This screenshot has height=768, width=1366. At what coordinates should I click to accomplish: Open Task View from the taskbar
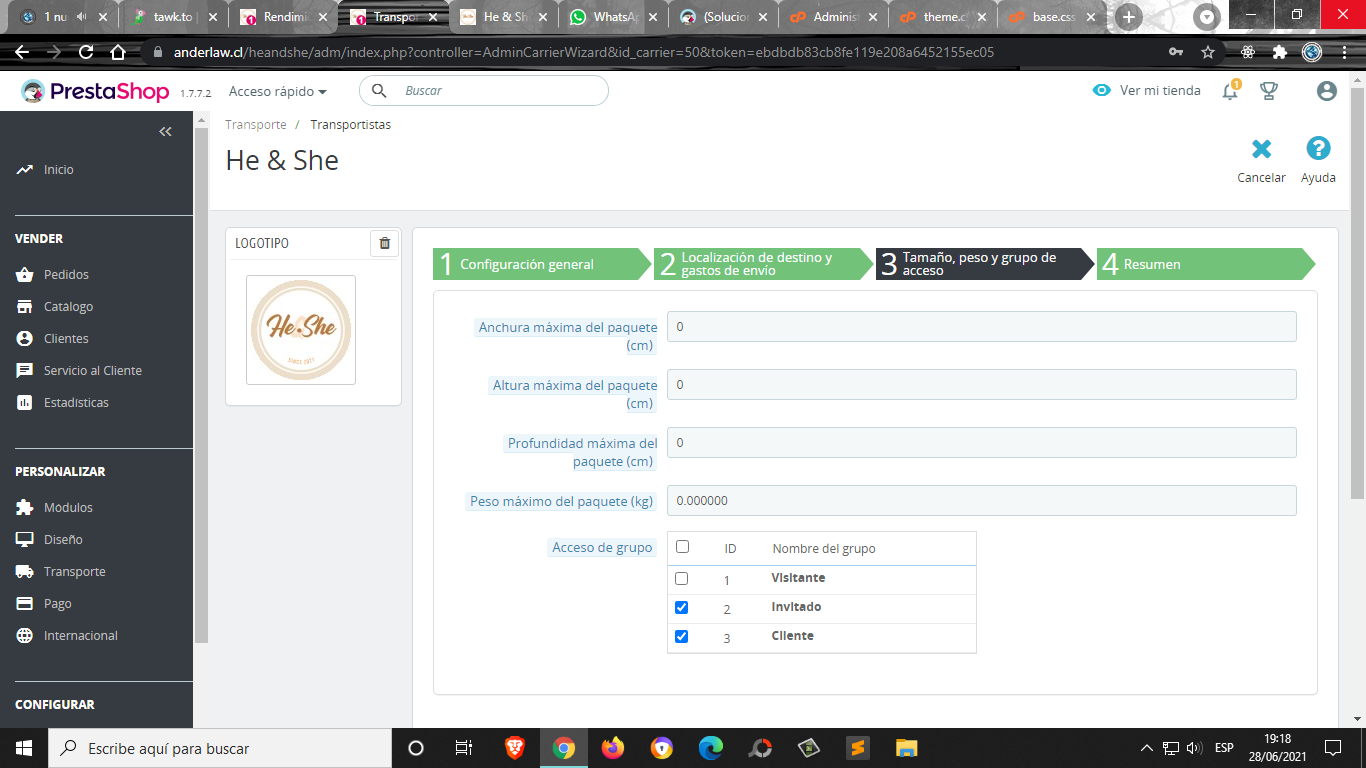point(464,748)
